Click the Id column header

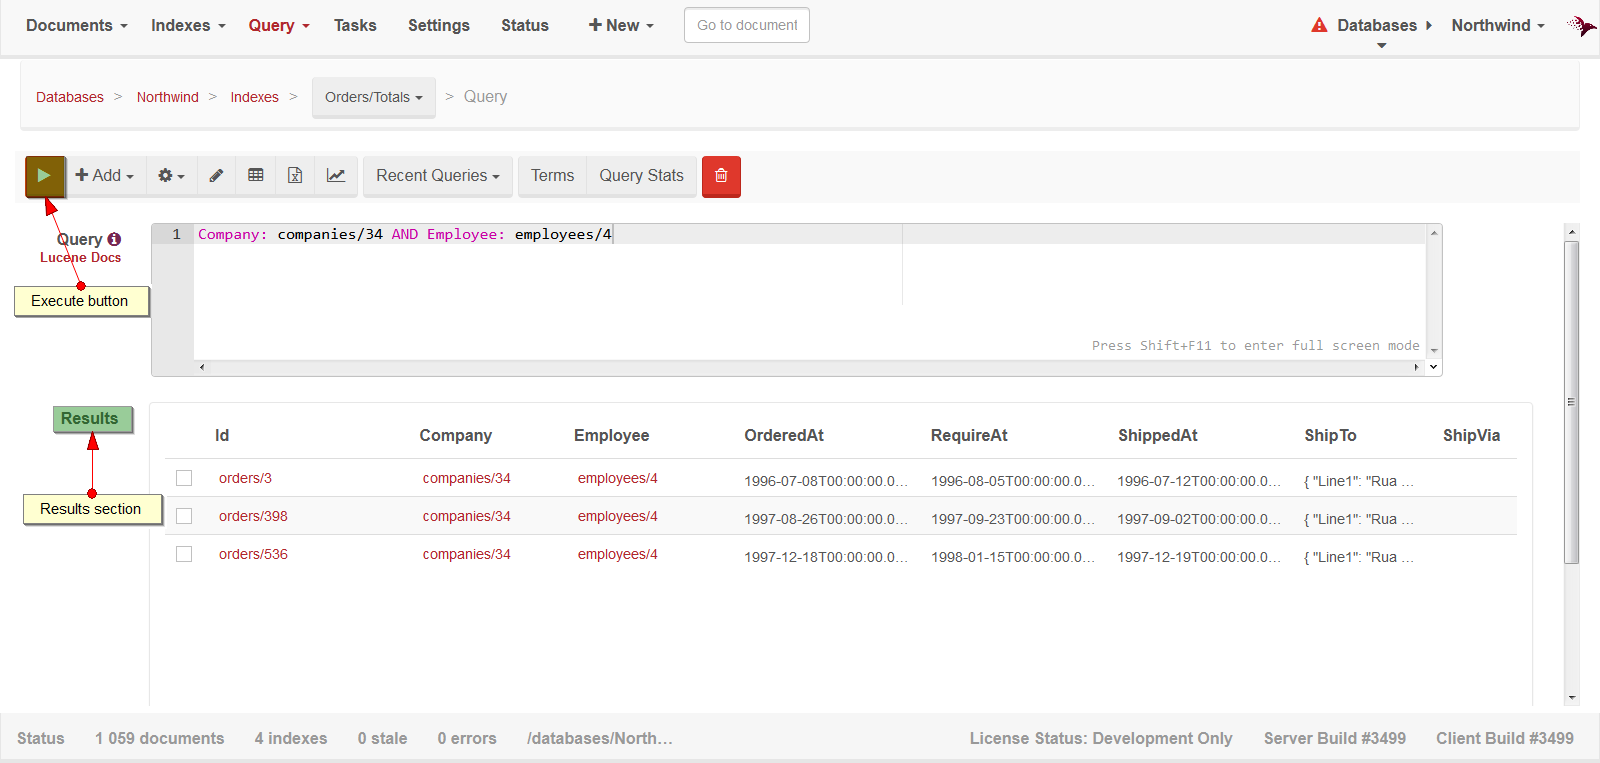222,435
